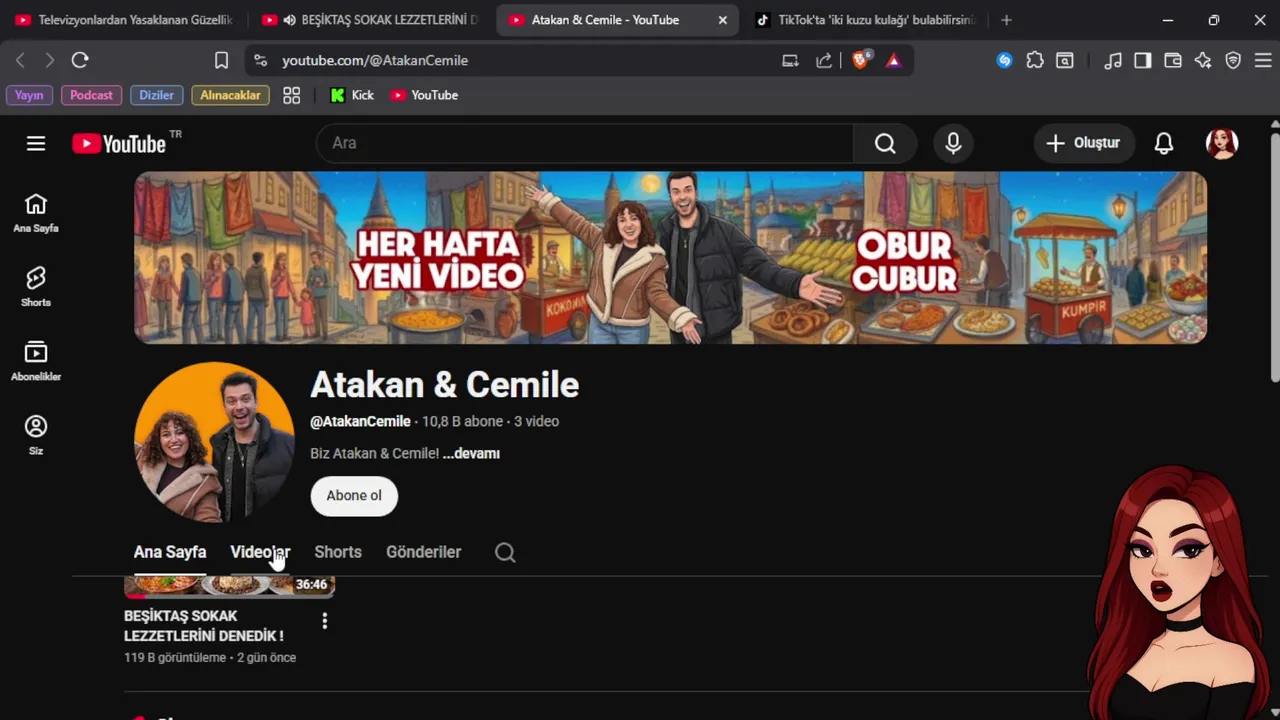Open the YouTube bookmark

tap(424, 95)
